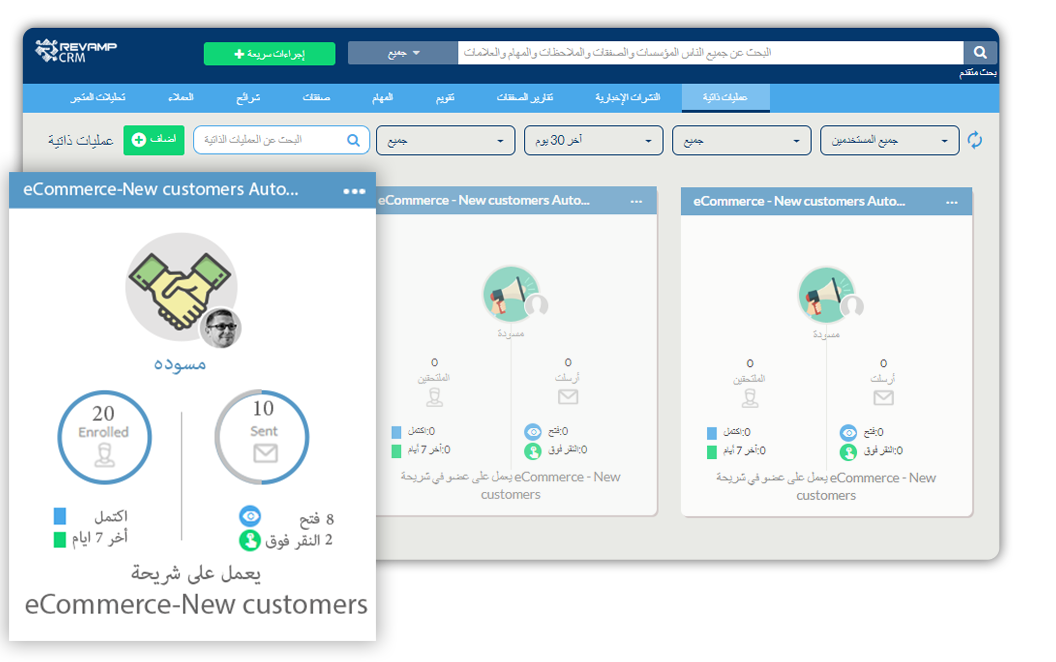Click the middle card title eCommerce - New customers Auto...
The width and height of the screenshot is (1056, 662).
pyautogui.click(x=484, y=201)
